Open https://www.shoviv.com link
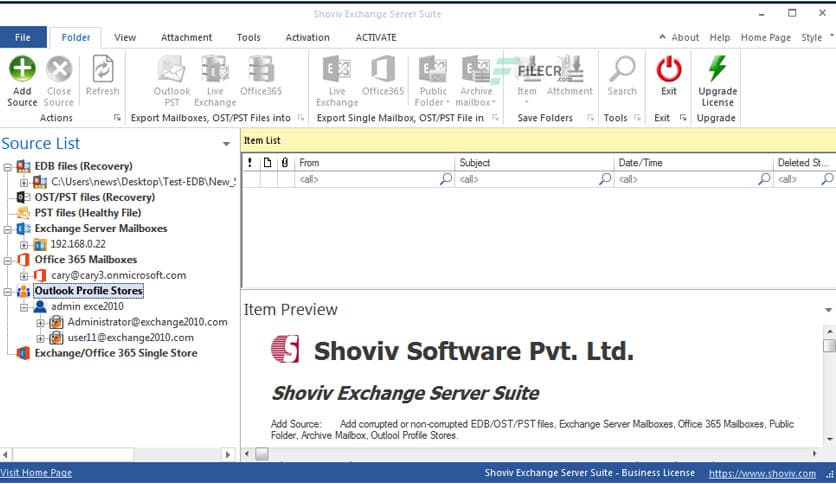 click(x=762, y=473)
